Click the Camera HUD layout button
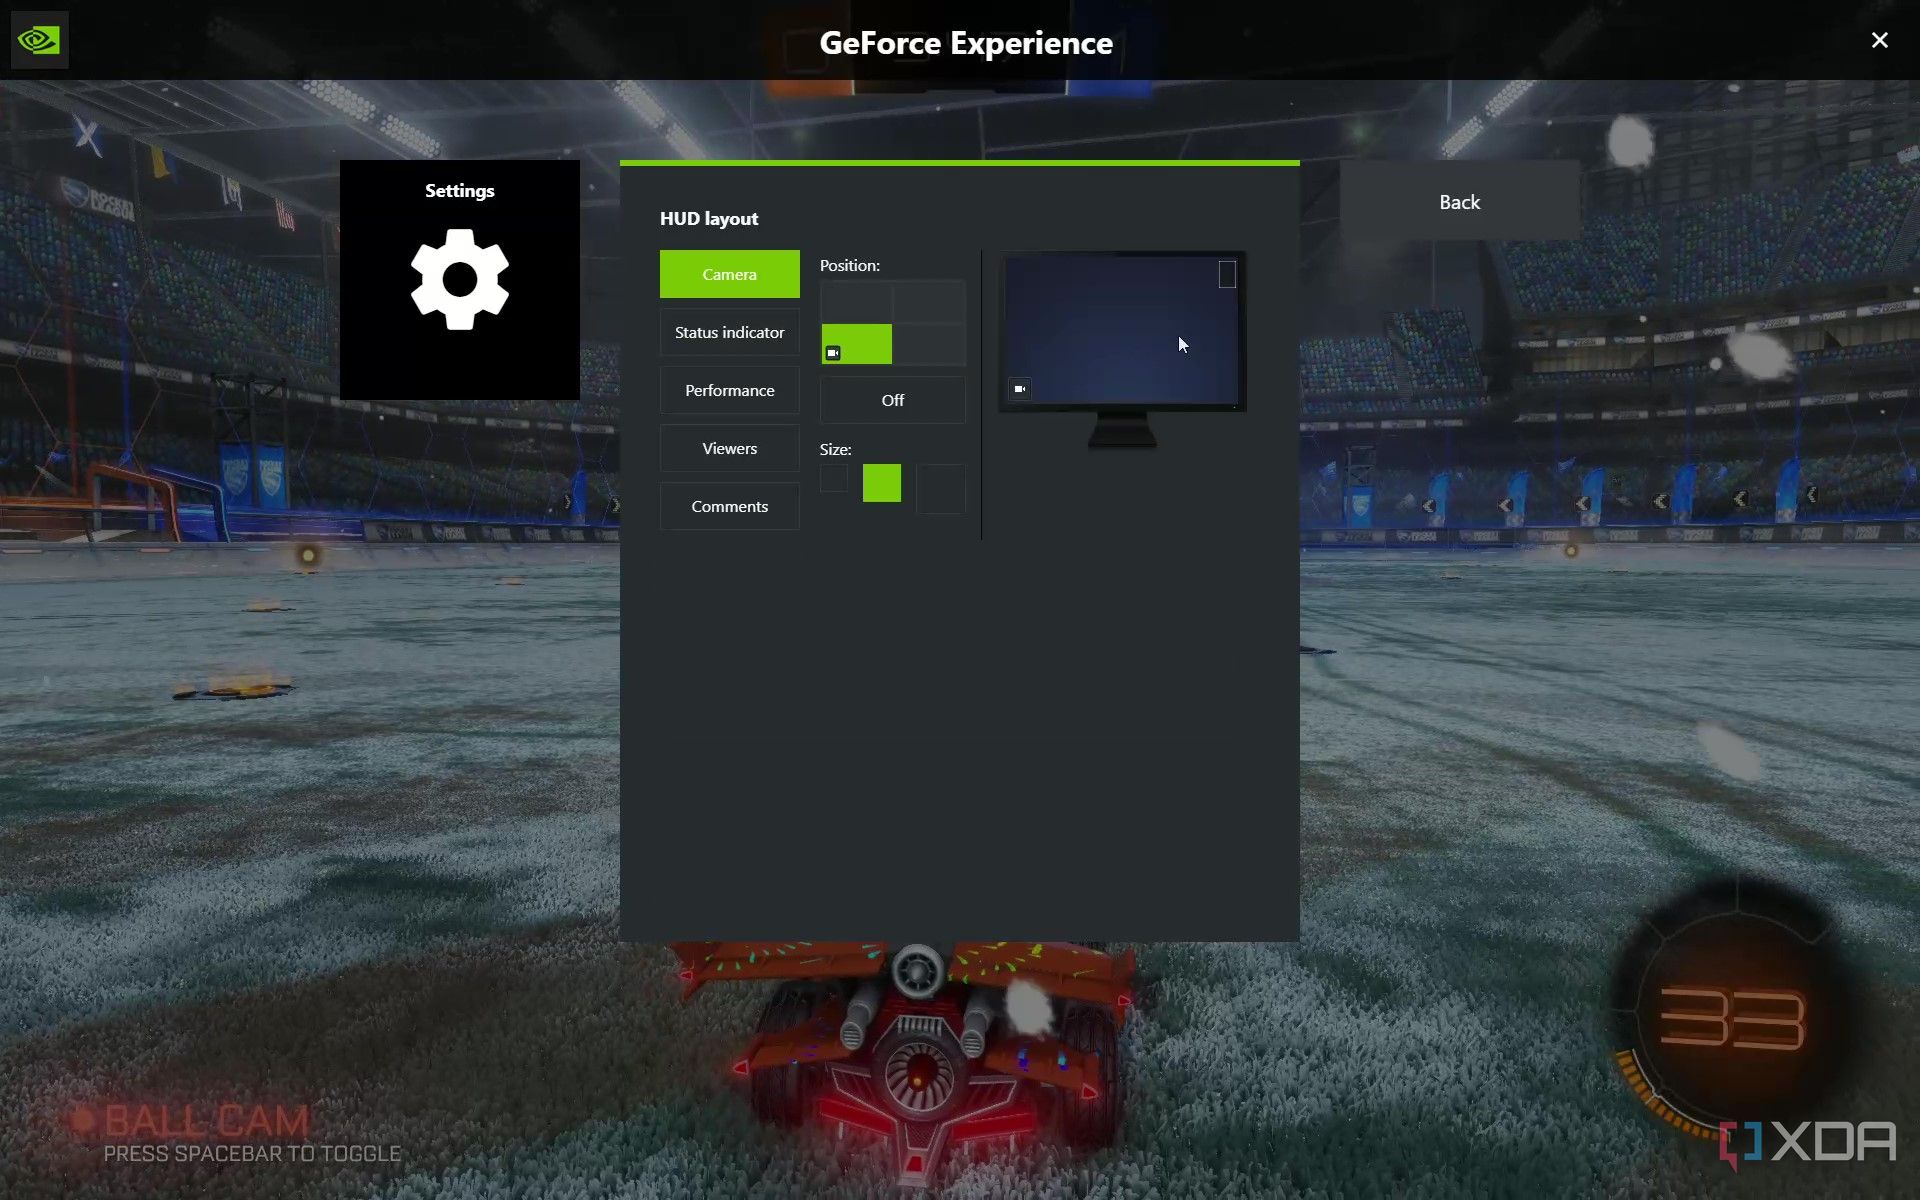This screenshot has height=1200, width=1920. (728, 274)
